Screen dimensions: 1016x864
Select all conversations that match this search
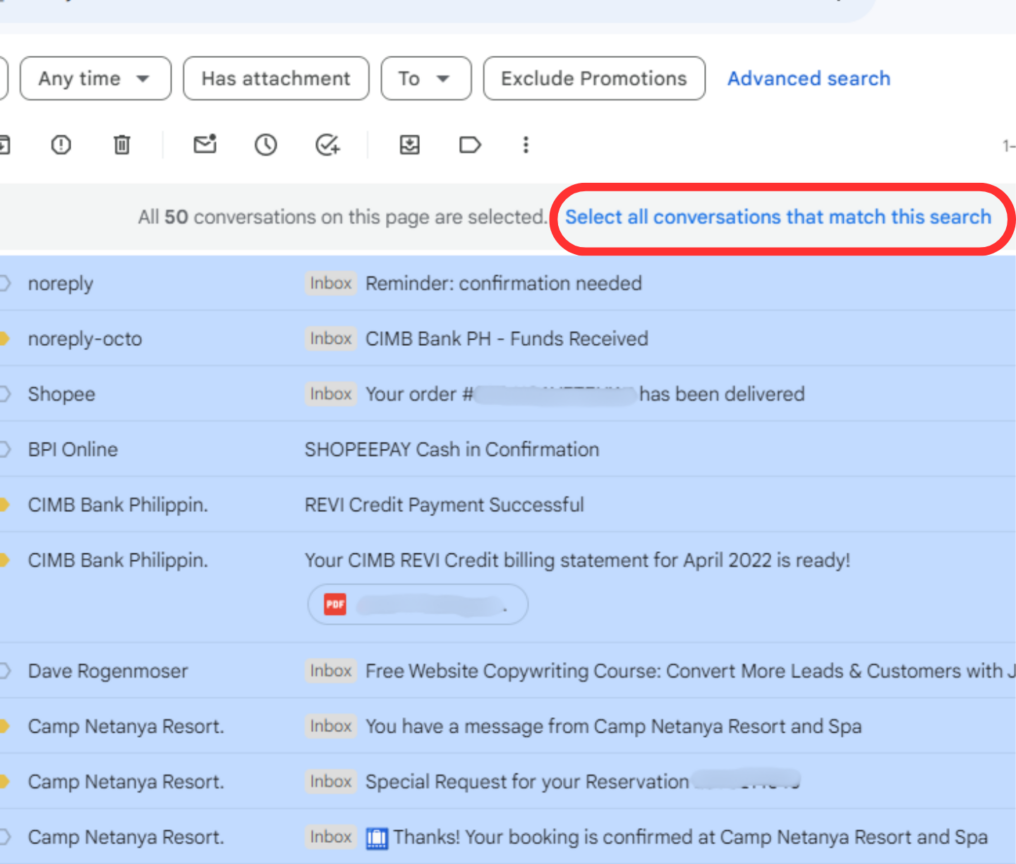tap(778, 217)
